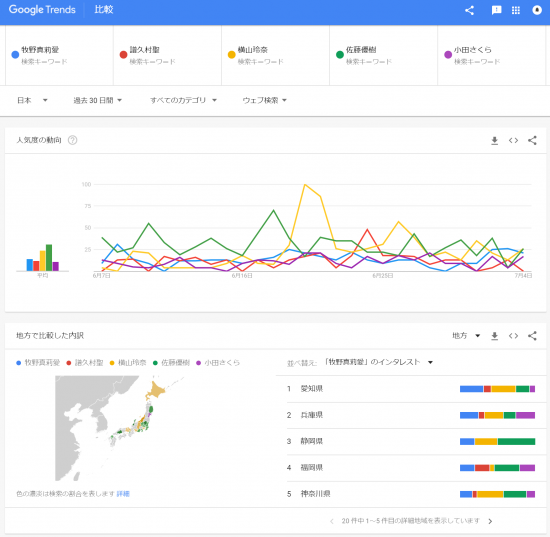
Task: Share the 地方で比較した内訳 card
Action: (532, 336)
